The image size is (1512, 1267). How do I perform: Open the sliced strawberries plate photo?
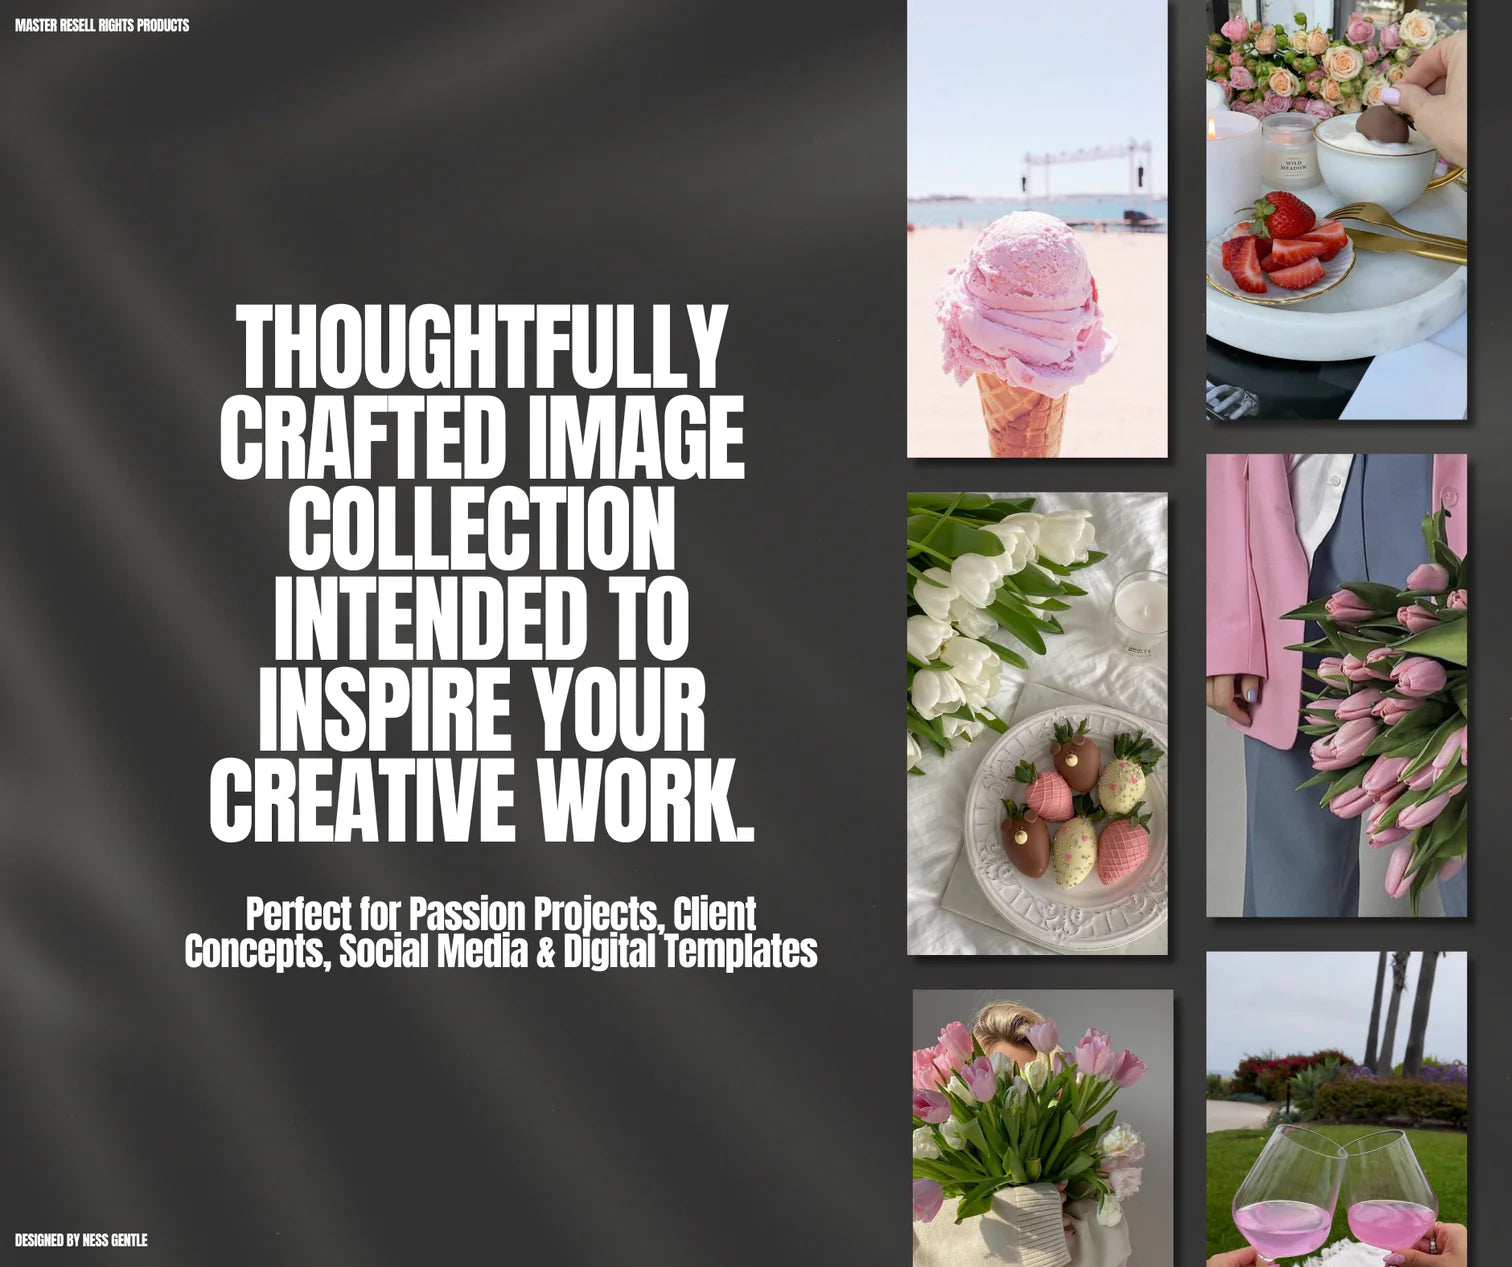coord(1336,209)
